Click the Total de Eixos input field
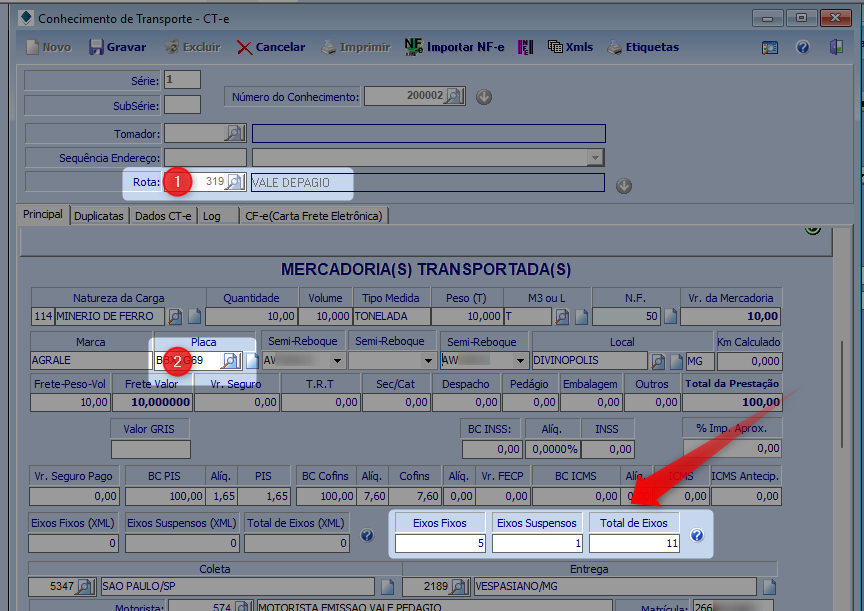 (634, 543)
